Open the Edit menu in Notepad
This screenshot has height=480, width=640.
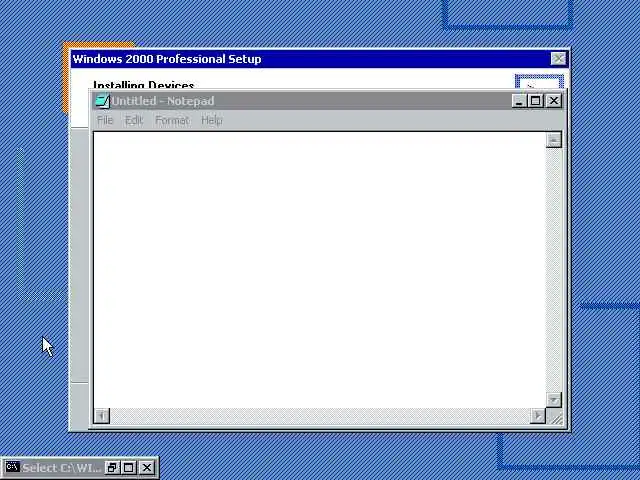click(134, 120)
